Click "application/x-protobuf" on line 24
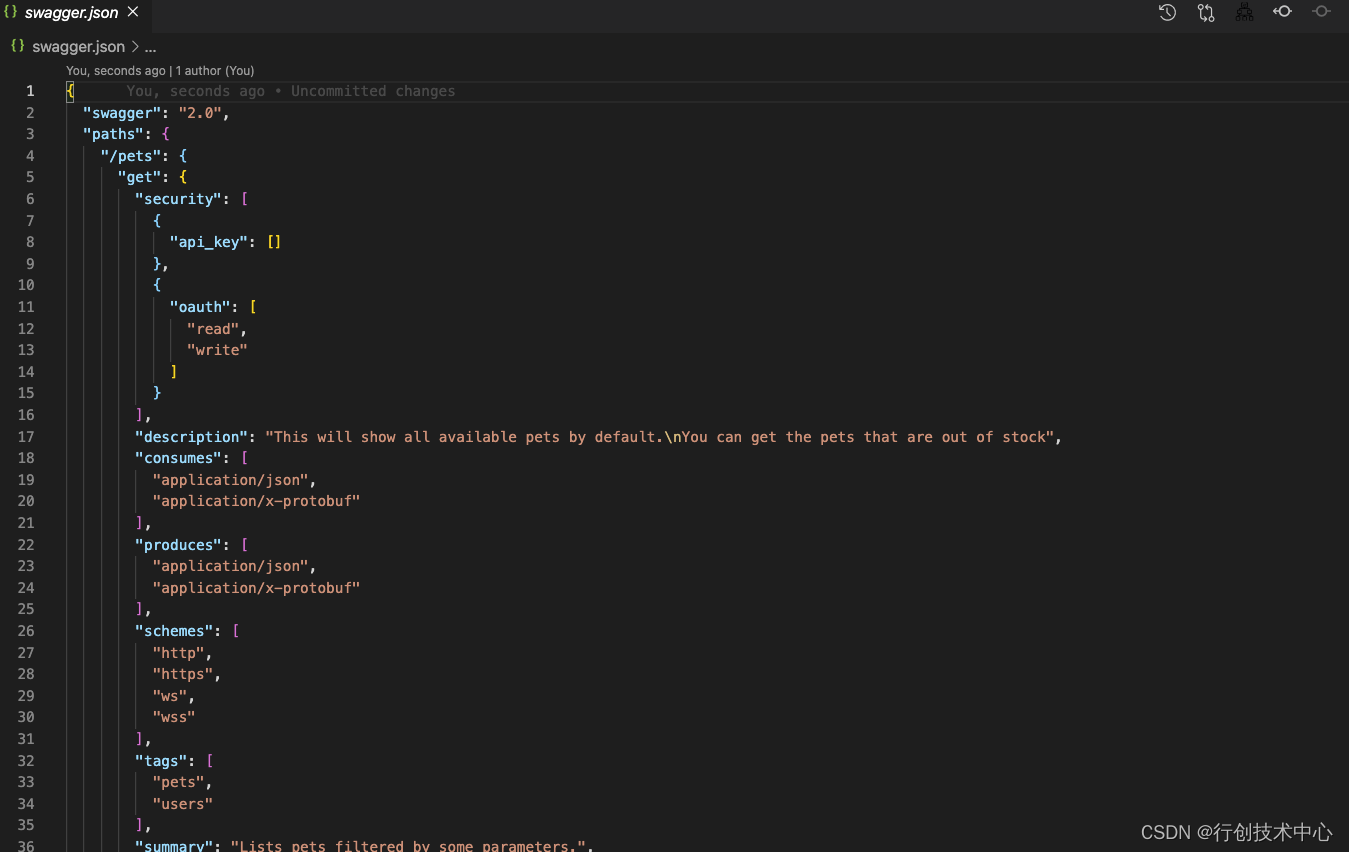This screenshot has width=1349, height=852. (256, 588)
